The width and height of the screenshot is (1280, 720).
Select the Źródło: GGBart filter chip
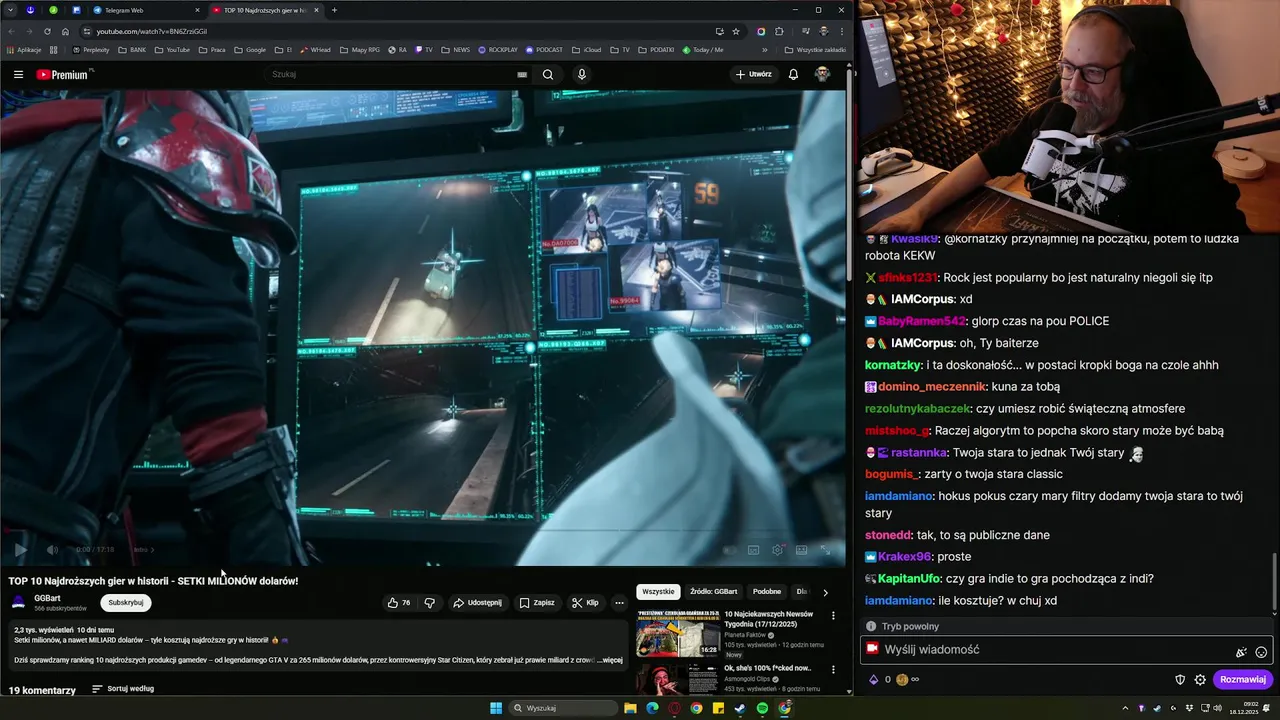point(714,592)
